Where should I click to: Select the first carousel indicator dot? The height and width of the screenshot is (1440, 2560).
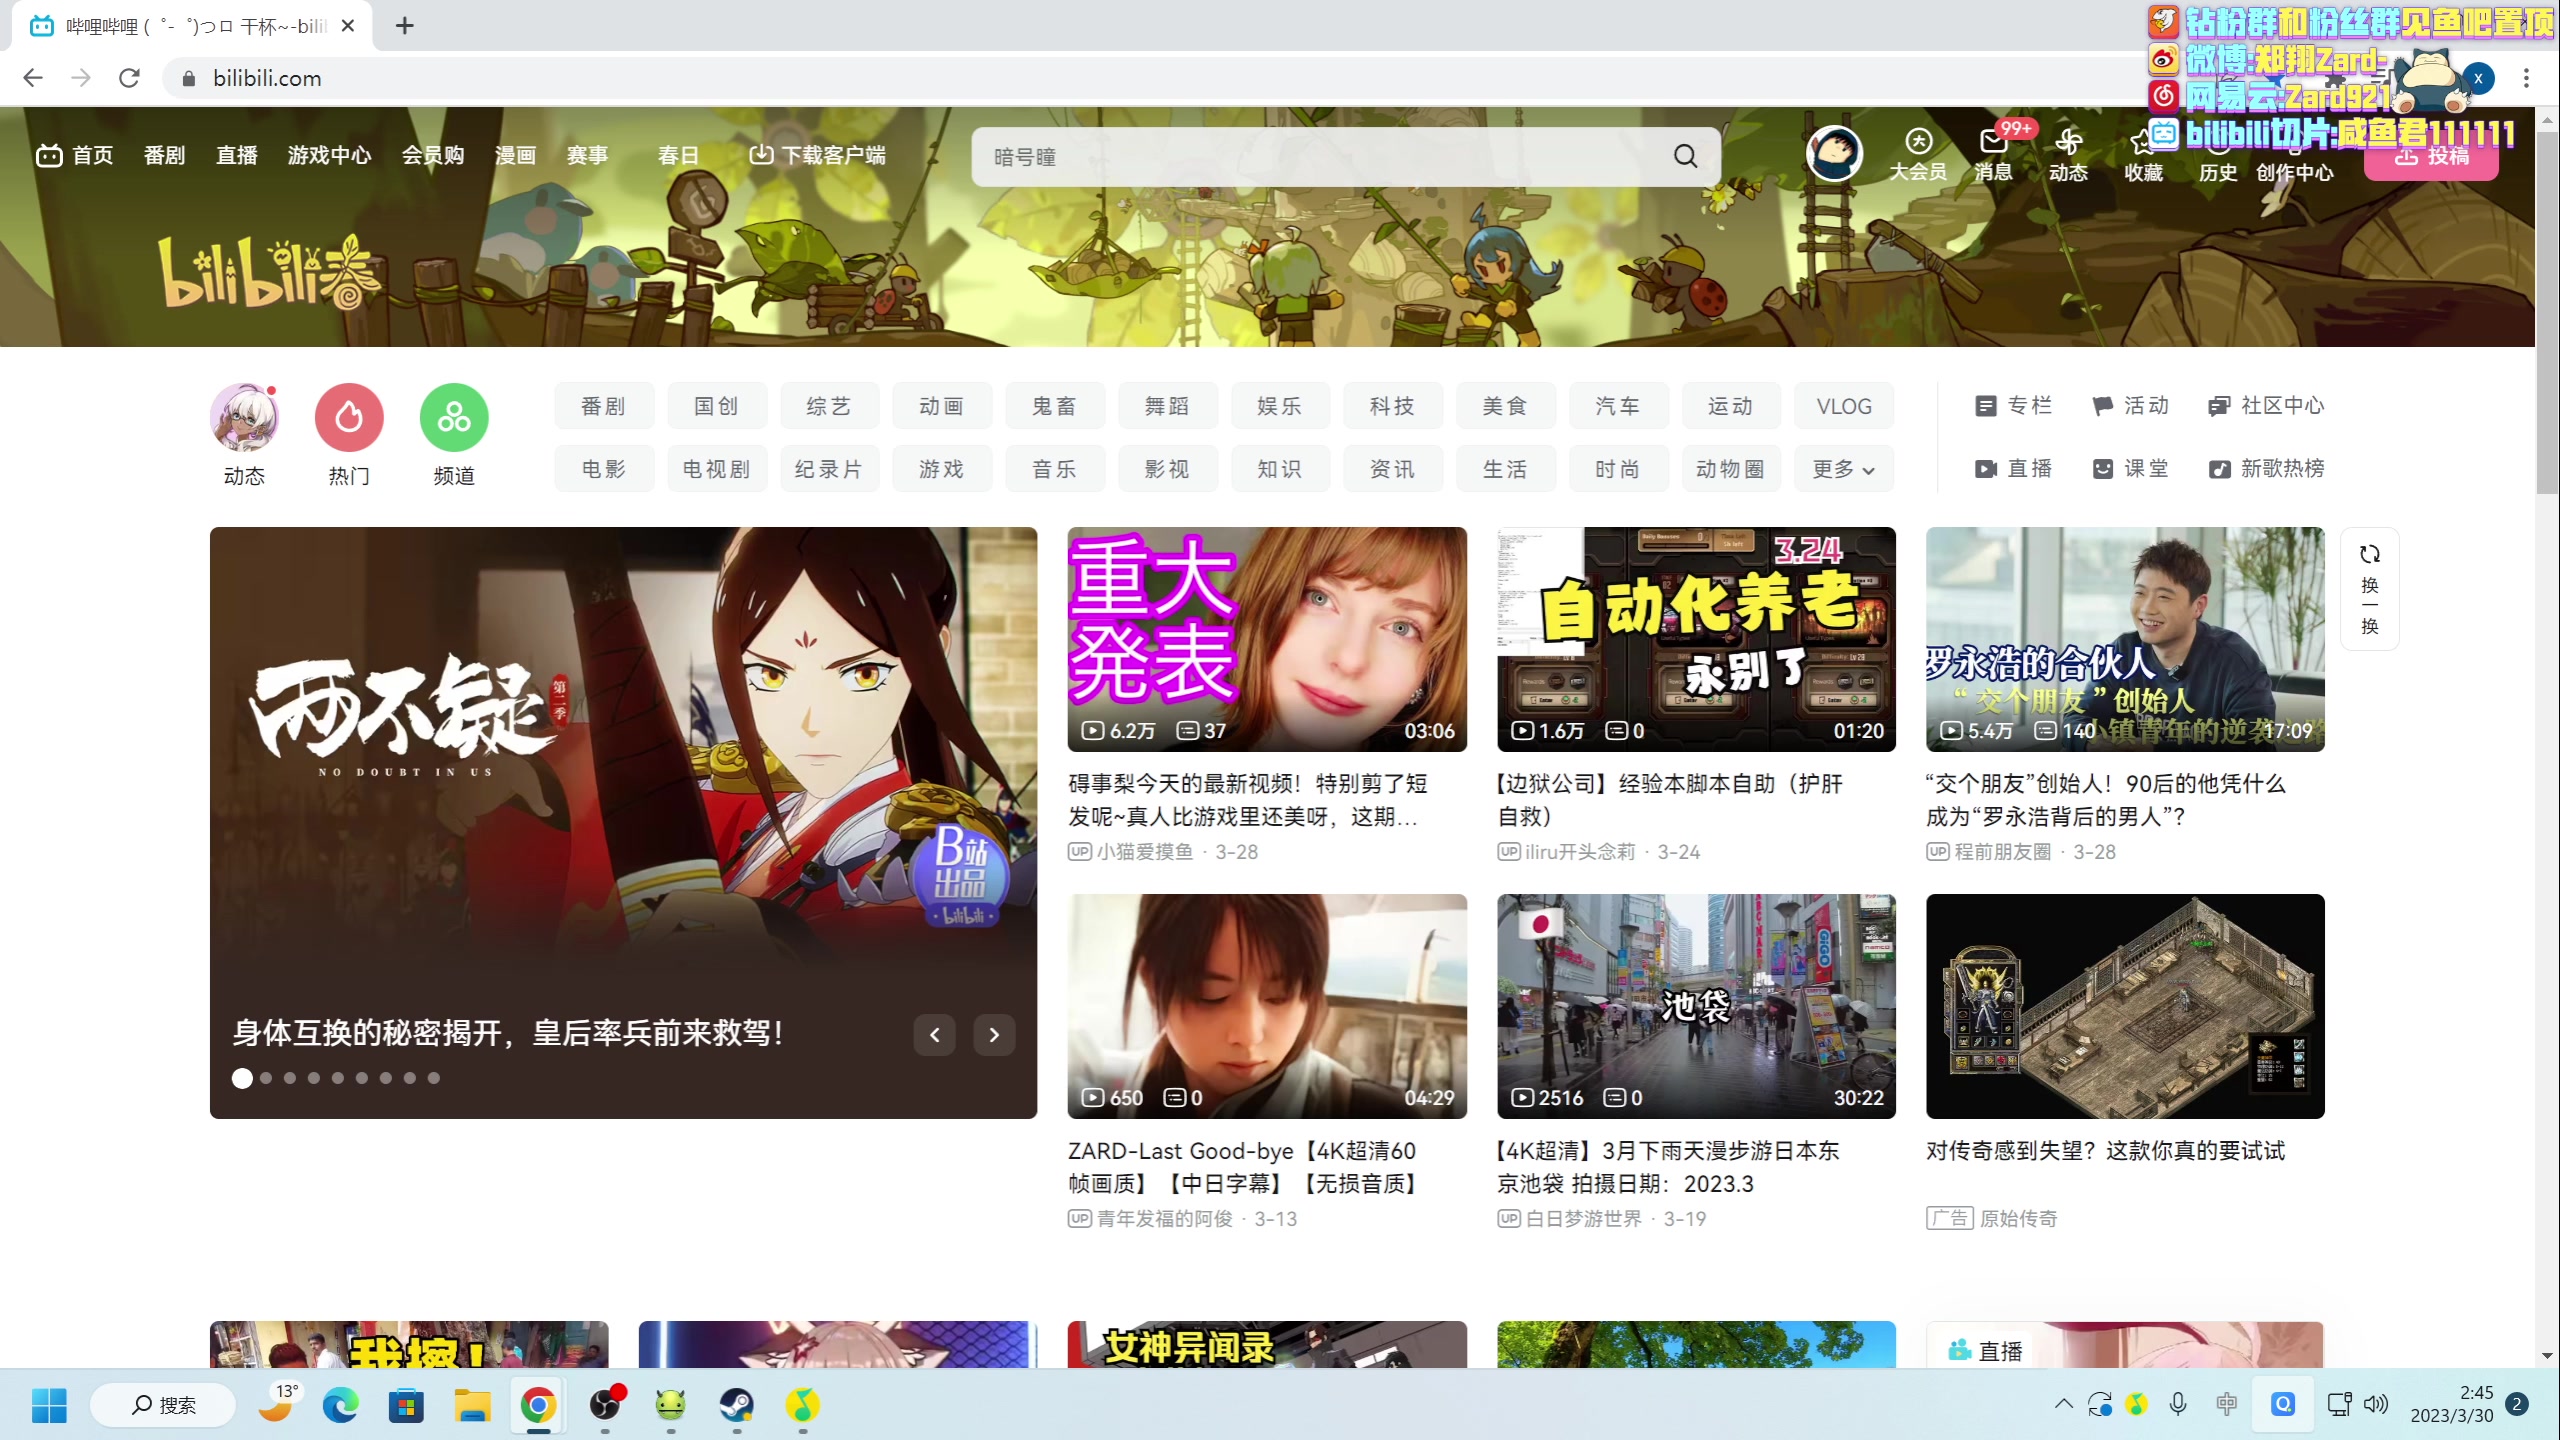pos(242,1078)
